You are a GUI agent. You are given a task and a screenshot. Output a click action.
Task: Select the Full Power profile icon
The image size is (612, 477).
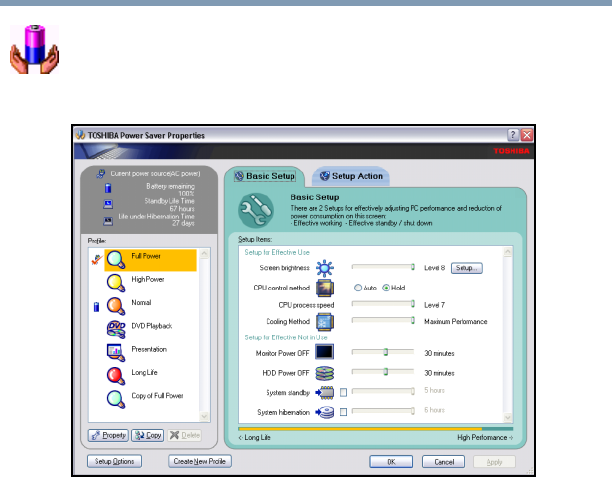(116, 260)
